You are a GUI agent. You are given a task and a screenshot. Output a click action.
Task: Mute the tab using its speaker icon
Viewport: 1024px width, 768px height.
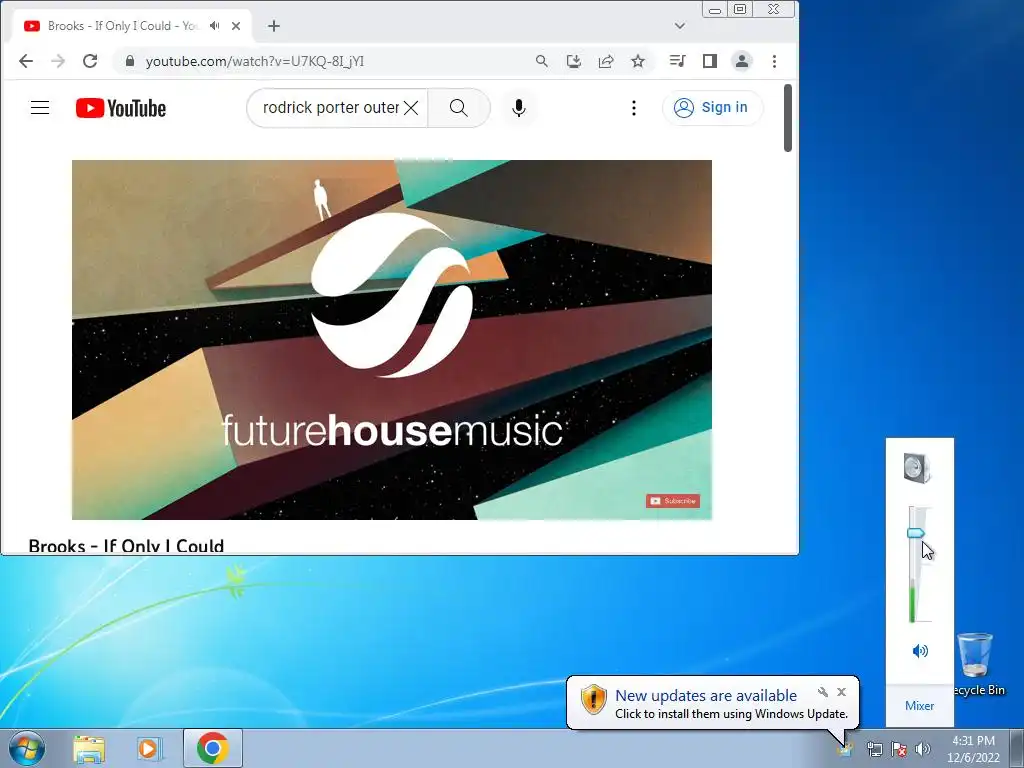[214, 26]
